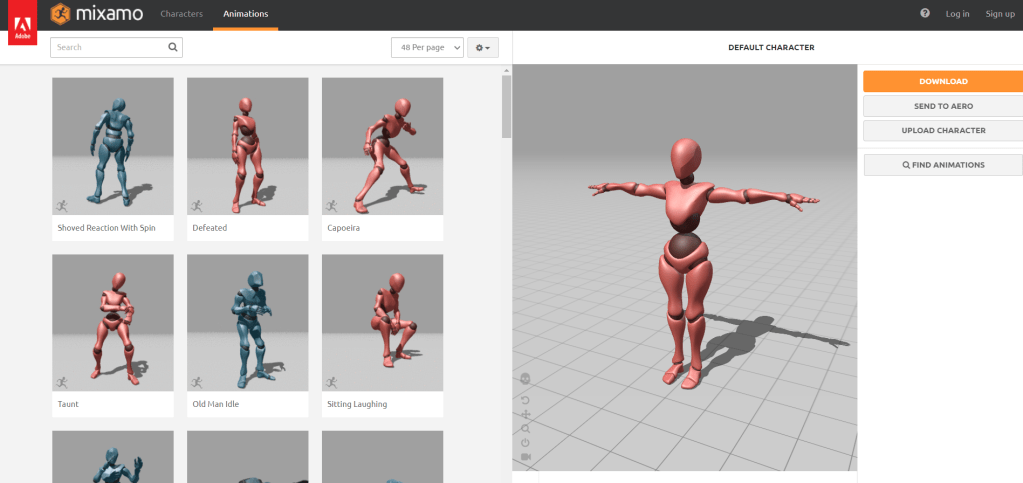This screenshot has width=1023, height=483.
Task: Select the Capoeira animation thumbnail
Action: [382, 147]
